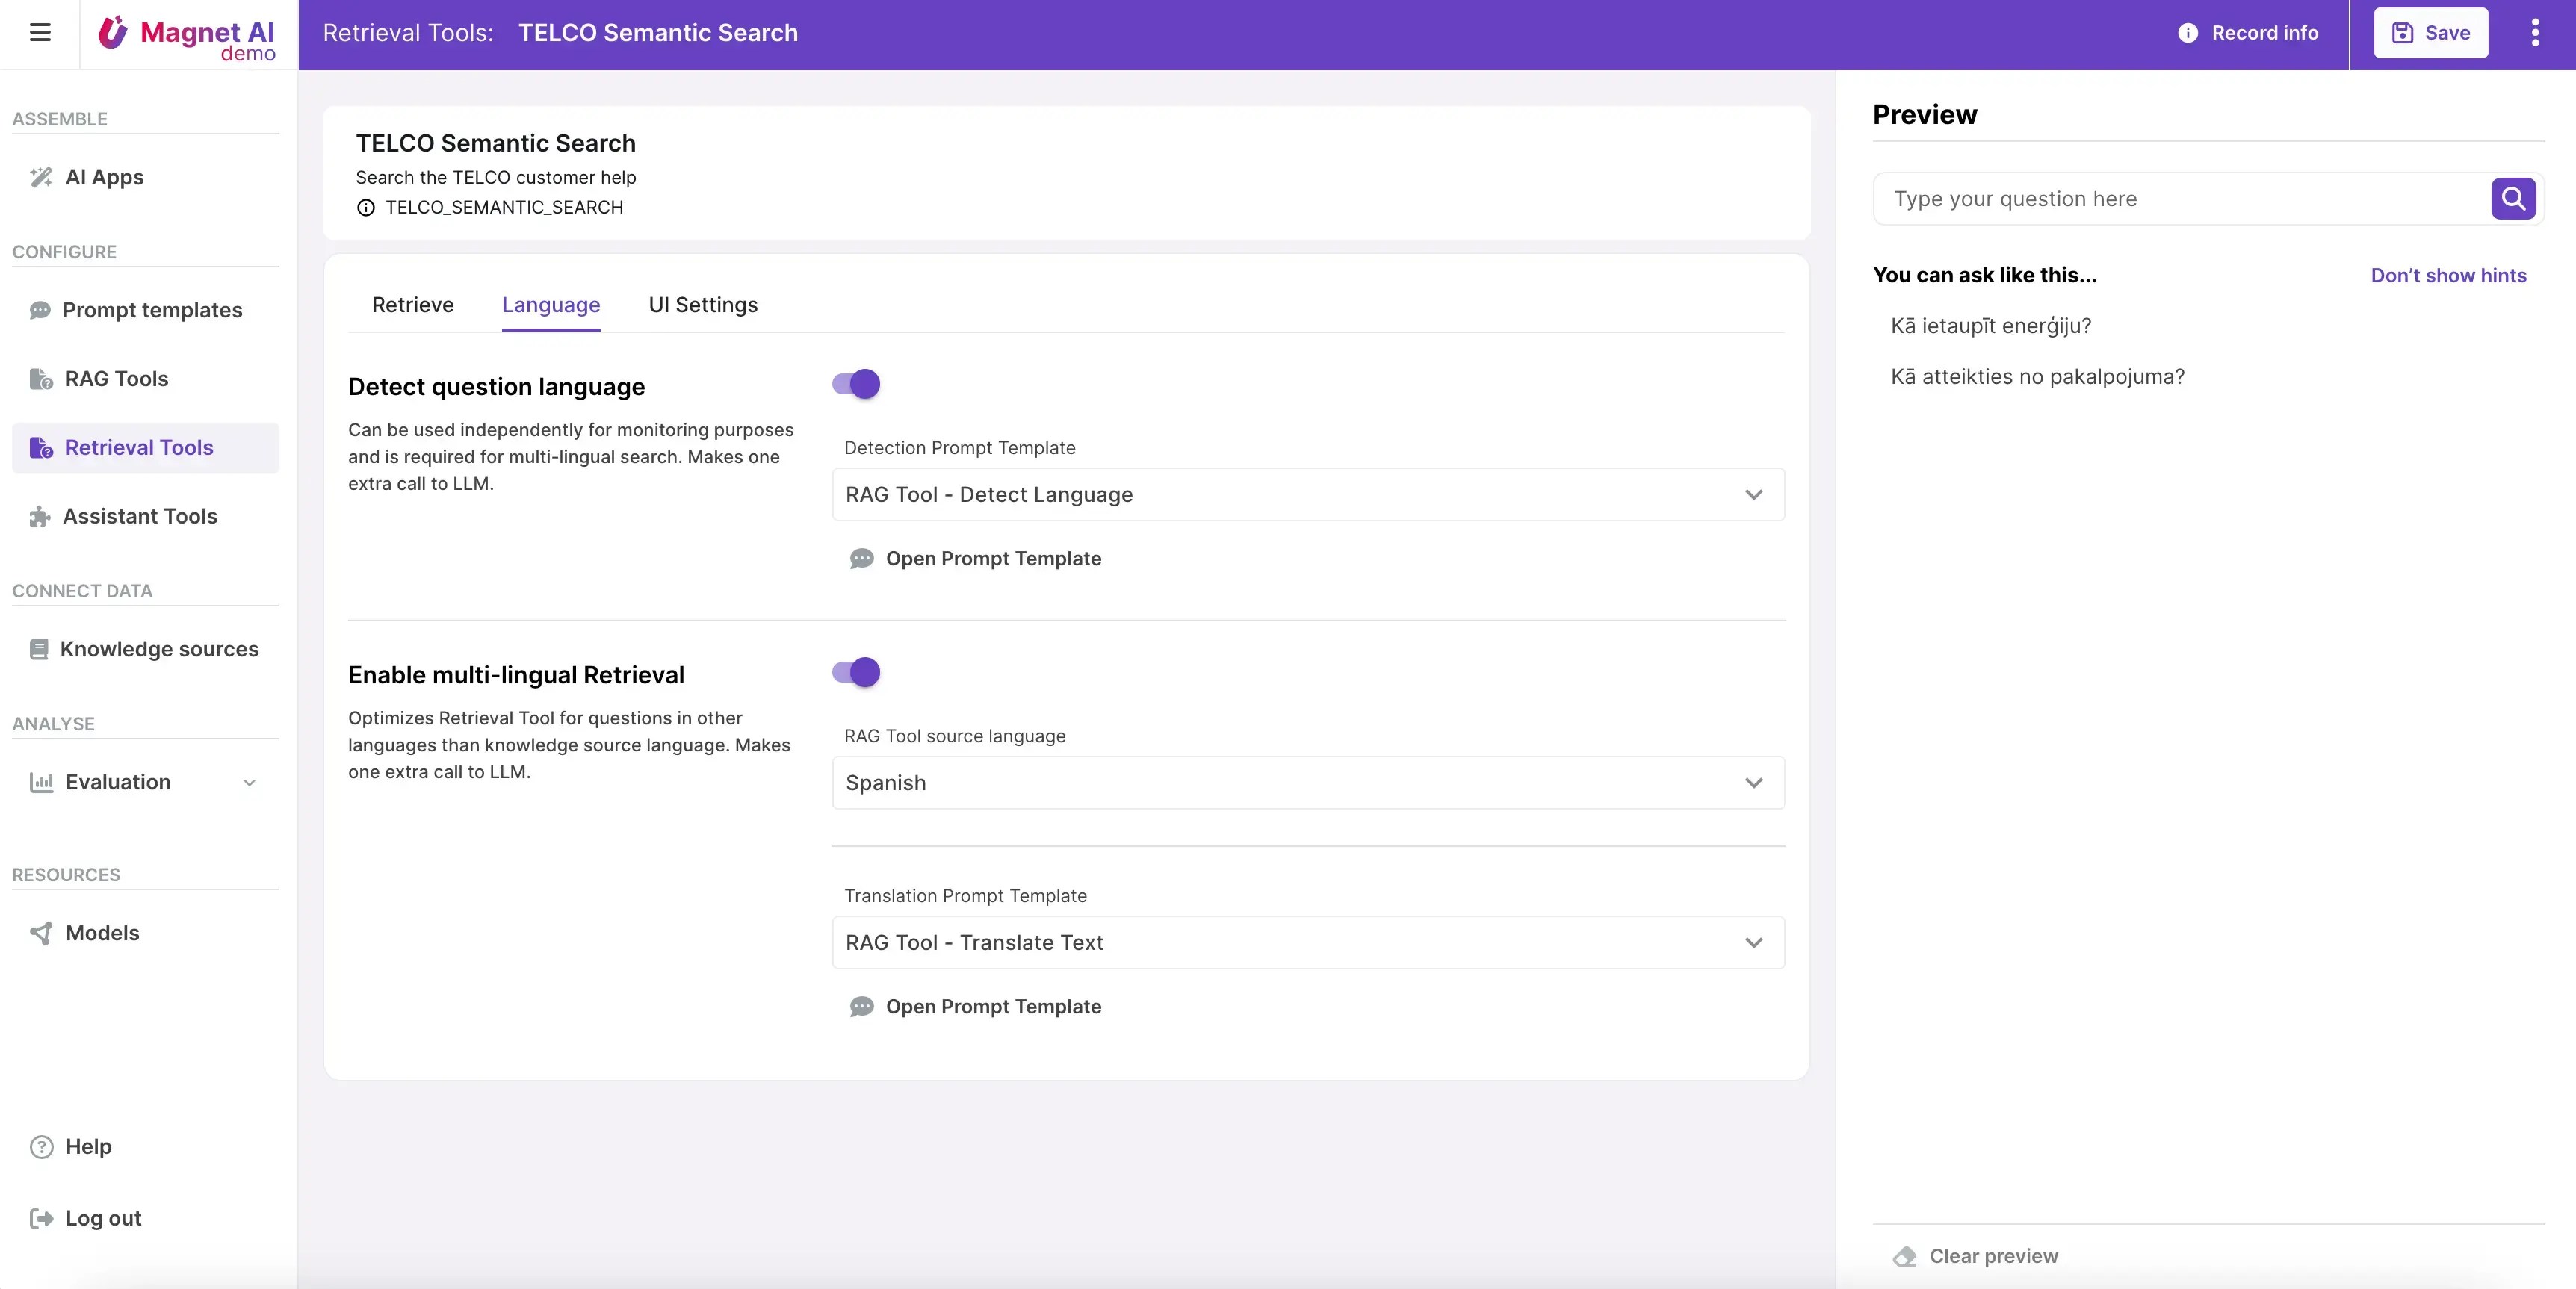Click the eraser Clear preview icon
Image resolution: width=2576 pixels, height=1289 pixels.
coord(1904,1256)
